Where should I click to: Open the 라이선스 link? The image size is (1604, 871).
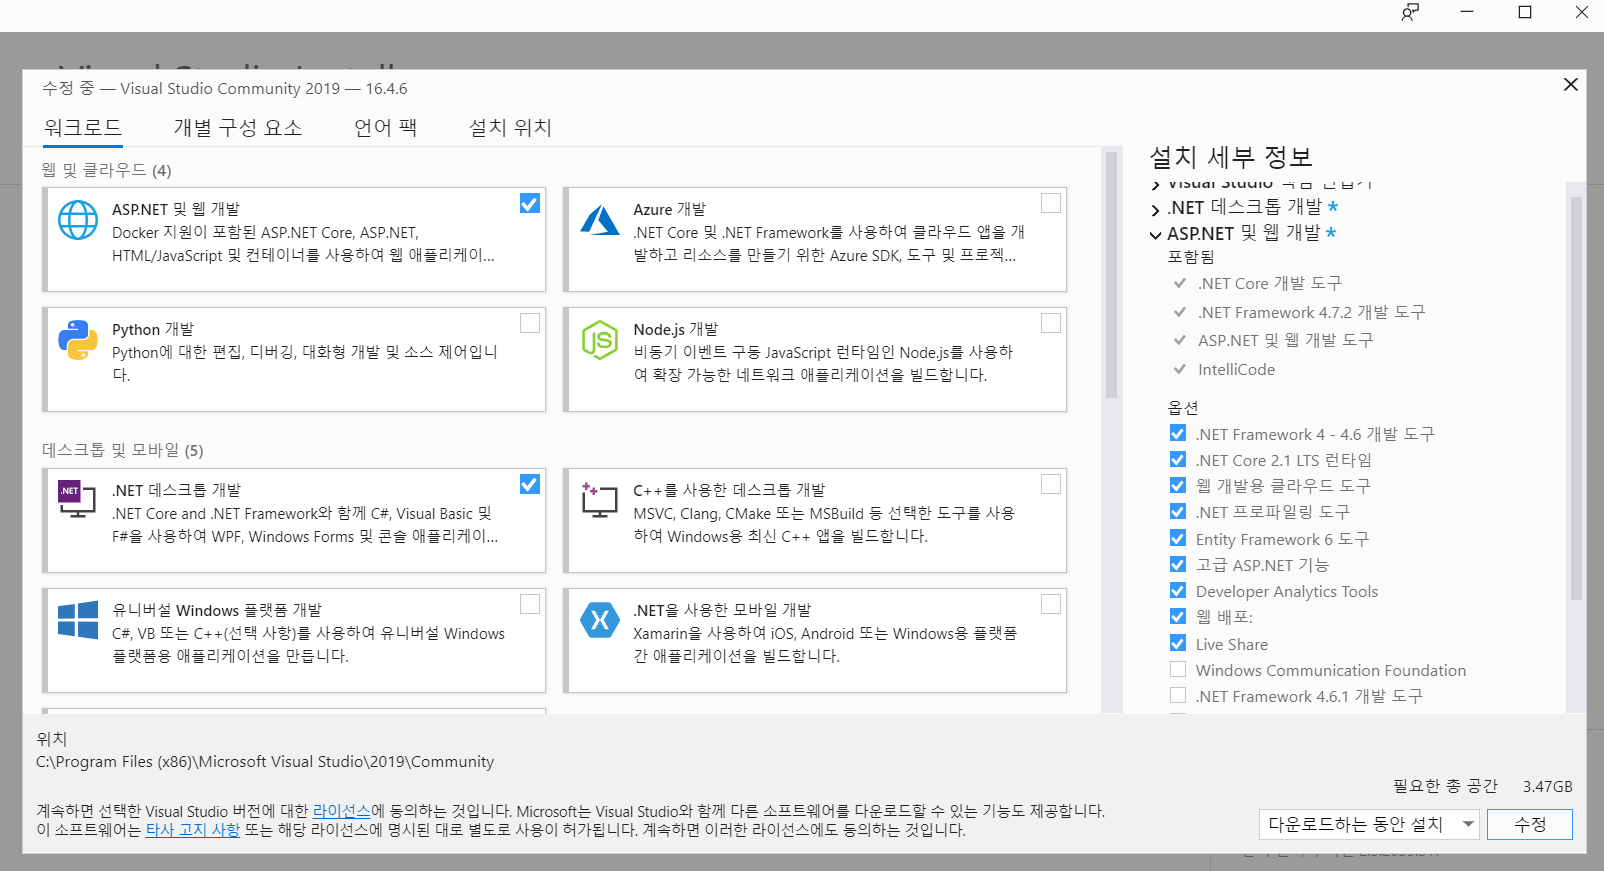point(341,811)
